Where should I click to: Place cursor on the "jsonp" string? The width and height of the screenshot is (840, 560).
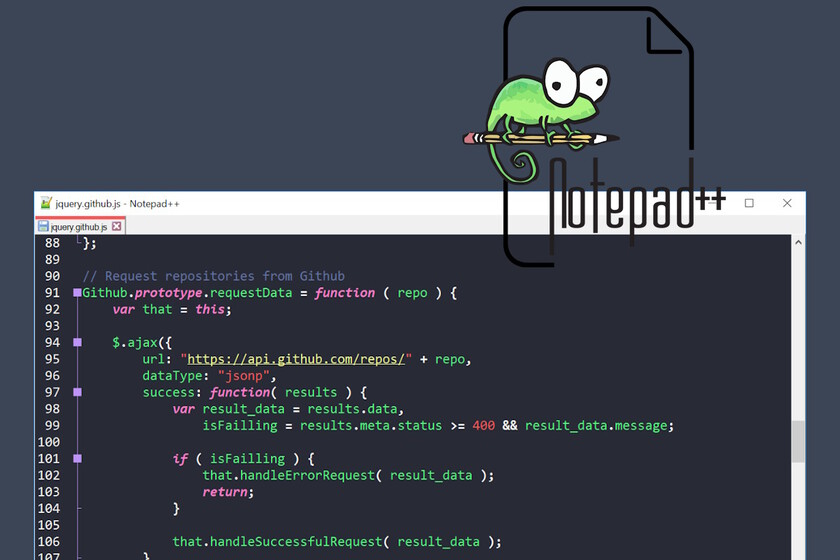246,376
